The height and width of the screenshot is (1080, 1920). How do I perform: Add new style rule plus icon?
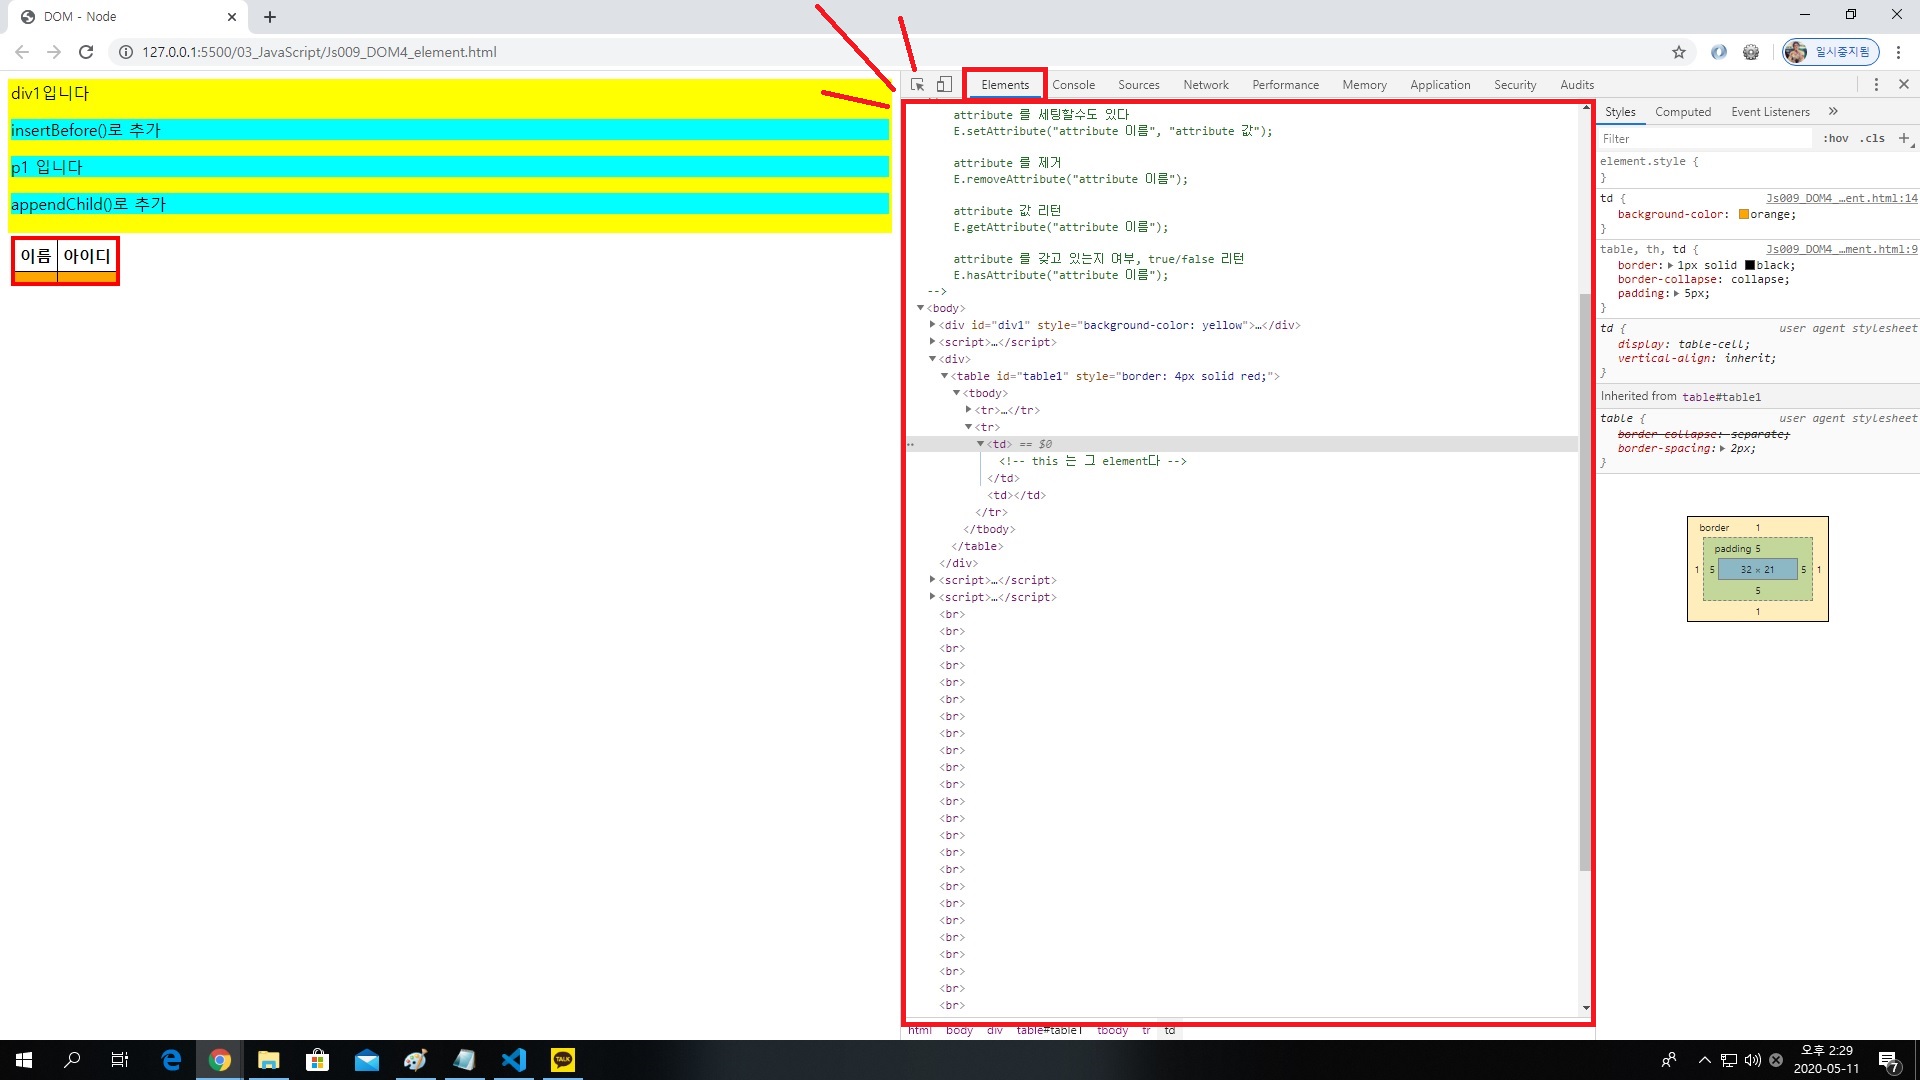coord(1904,138)
